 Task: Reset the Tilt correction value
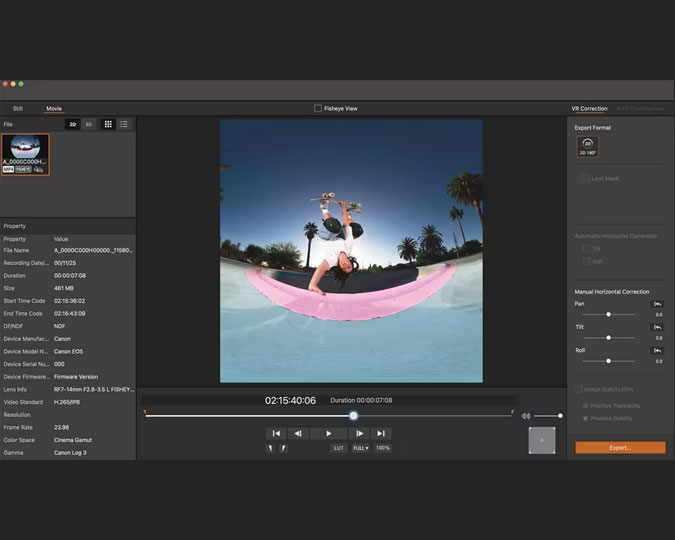click(x=658, y=327)
